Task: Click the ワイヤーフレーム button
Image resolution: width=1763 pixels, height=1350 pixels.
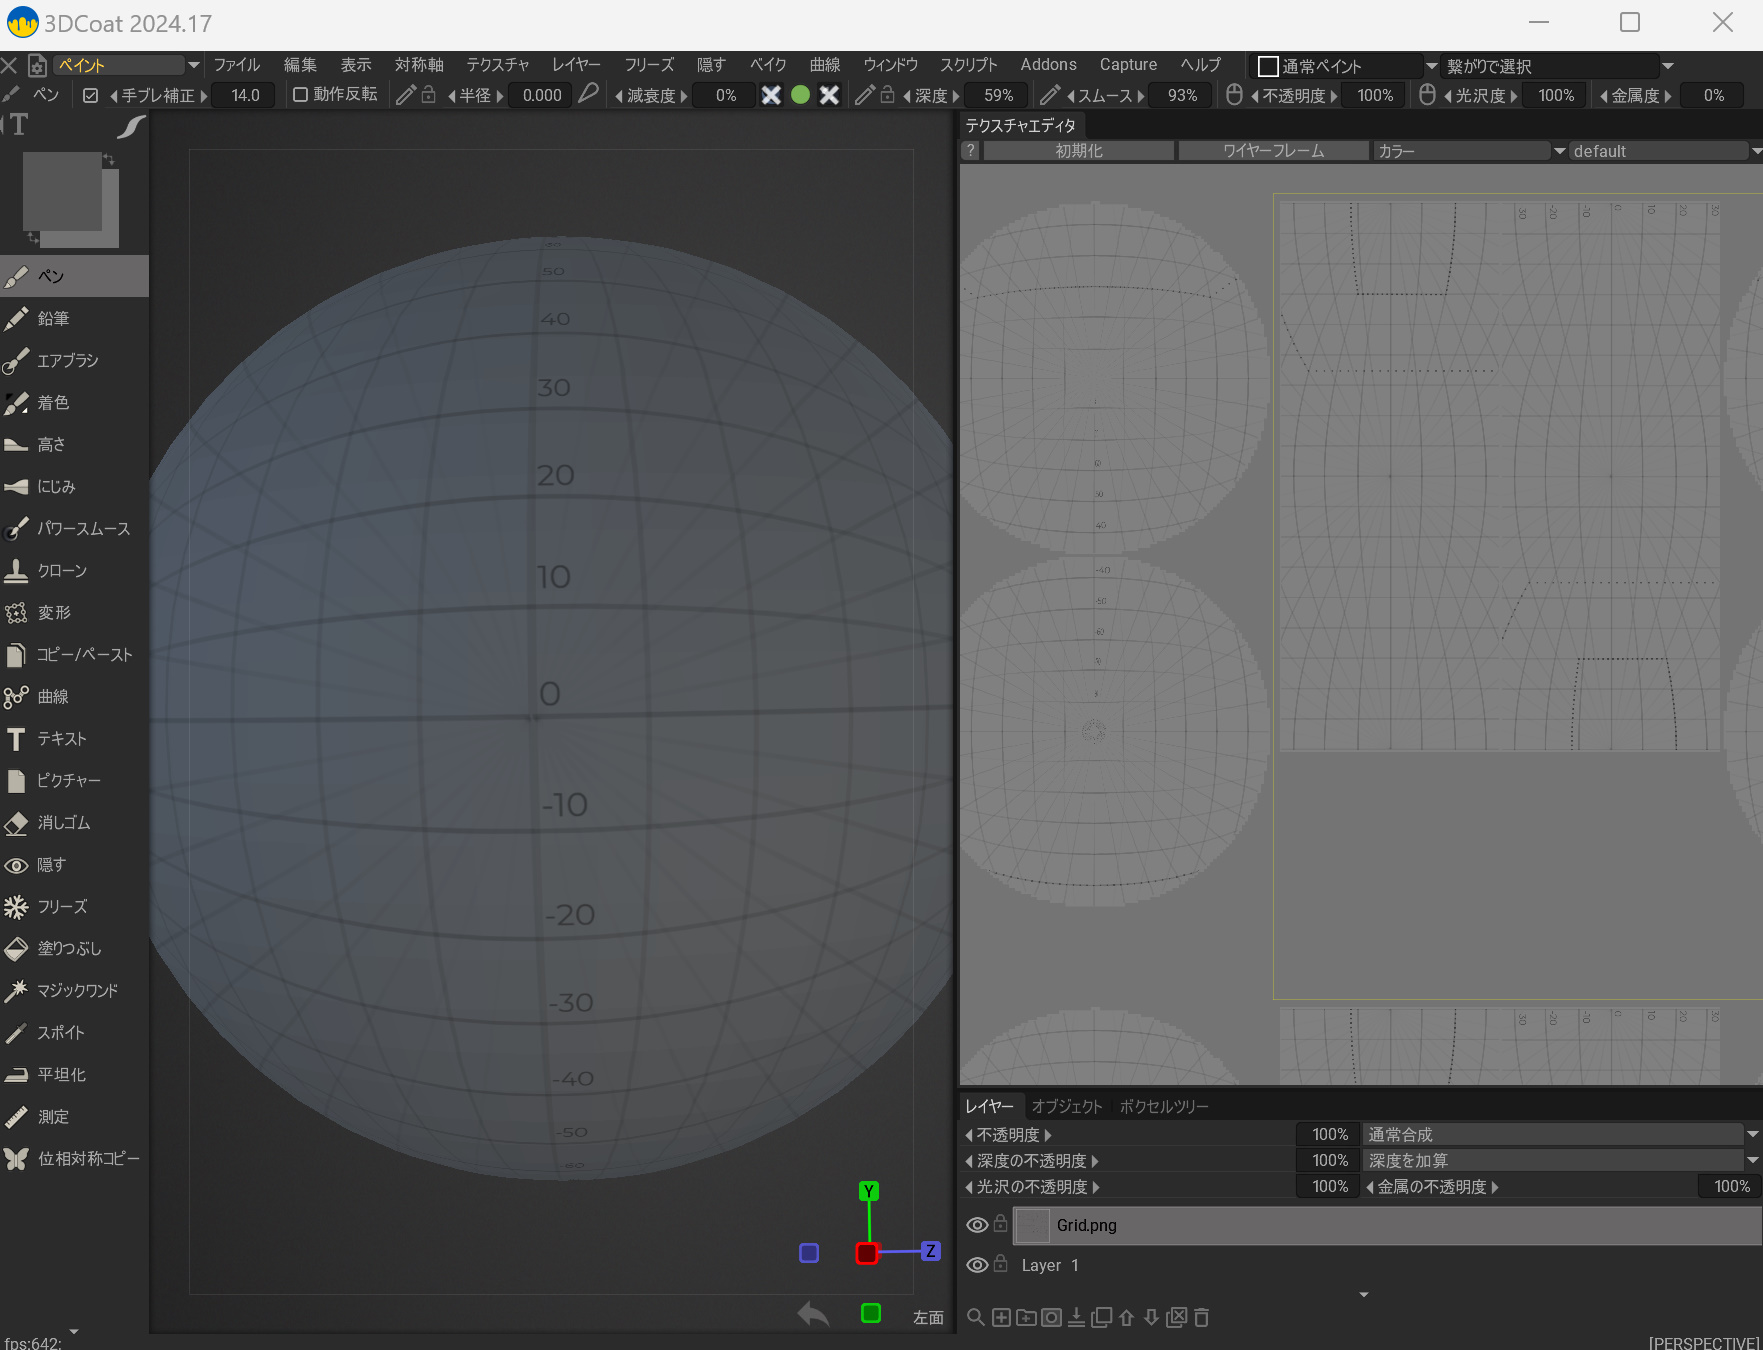Action: (x=1273, y=151)
